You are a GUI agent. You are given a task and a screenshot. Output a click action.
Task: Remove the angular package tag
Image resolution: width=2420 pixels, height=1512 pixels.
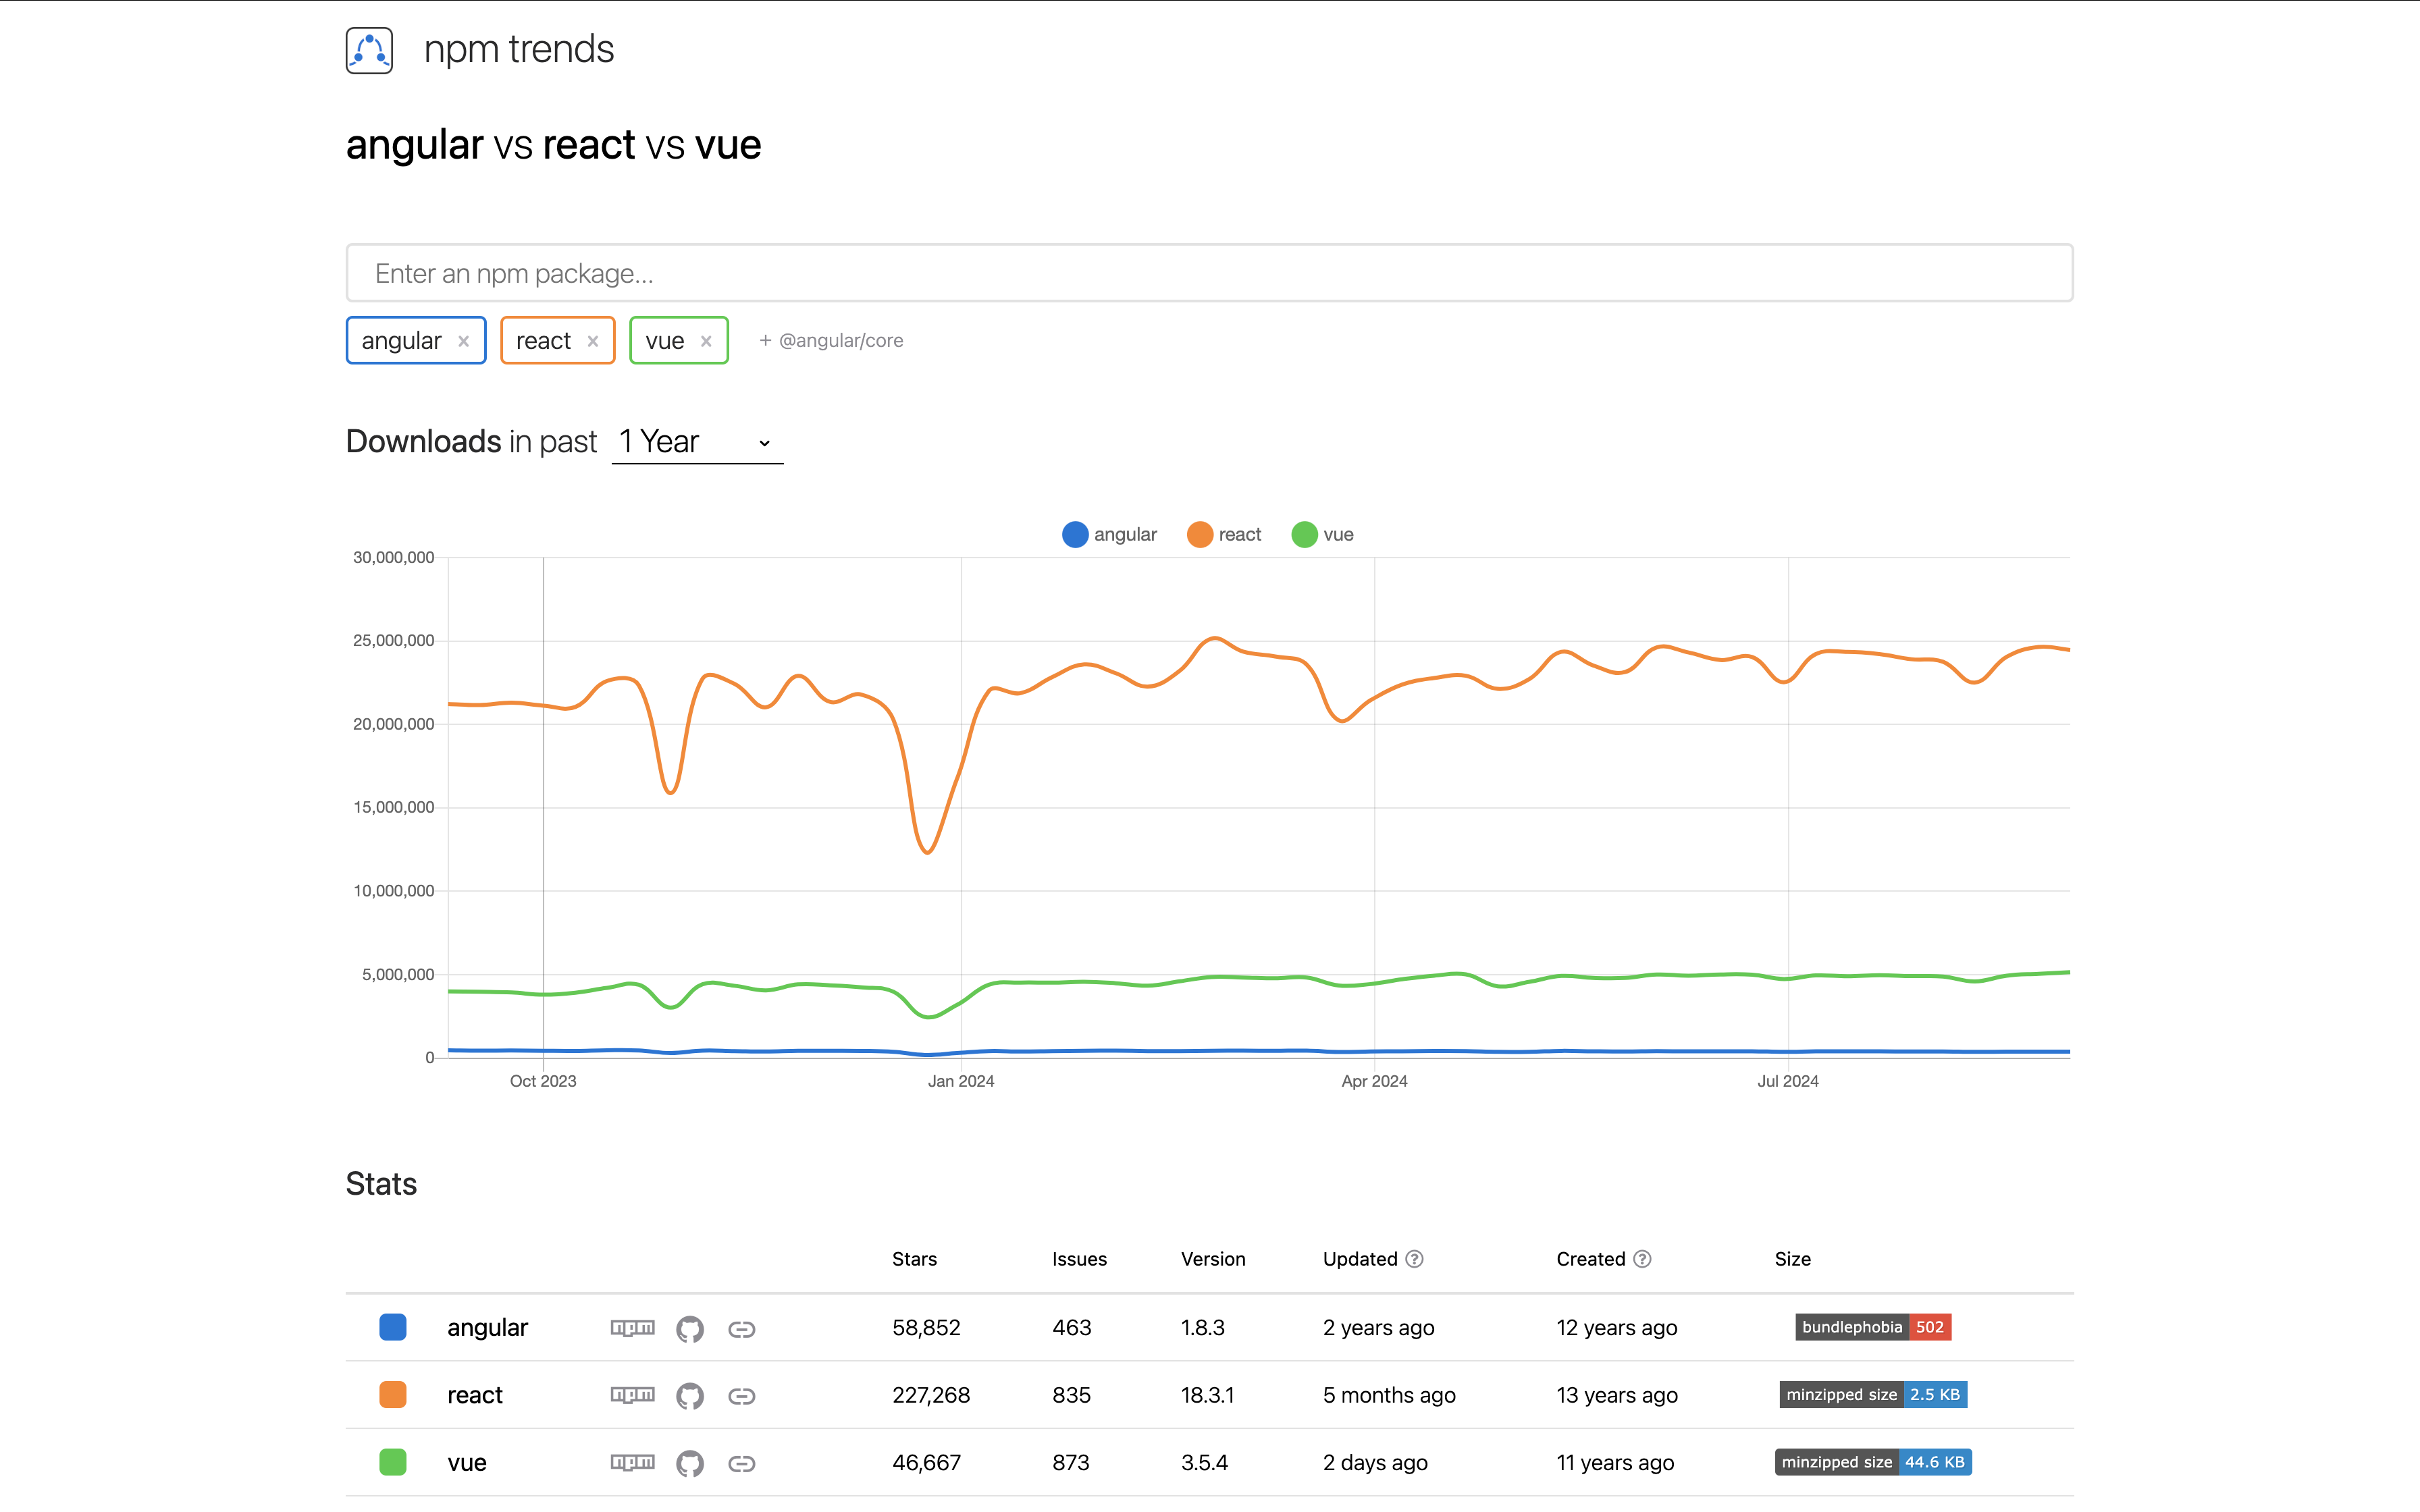tap(464, 341)
